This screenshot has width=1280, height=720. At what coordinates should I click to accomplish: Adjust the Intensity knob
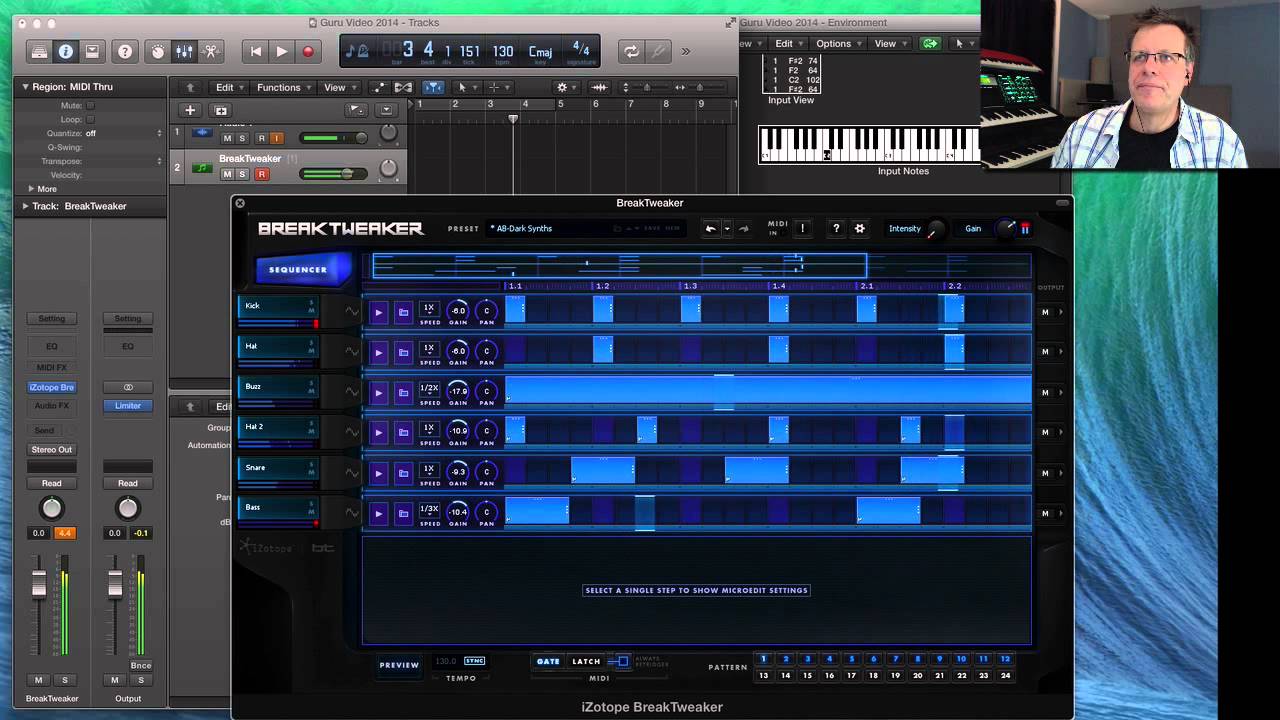pyautogui.click(x=935, y=229)
